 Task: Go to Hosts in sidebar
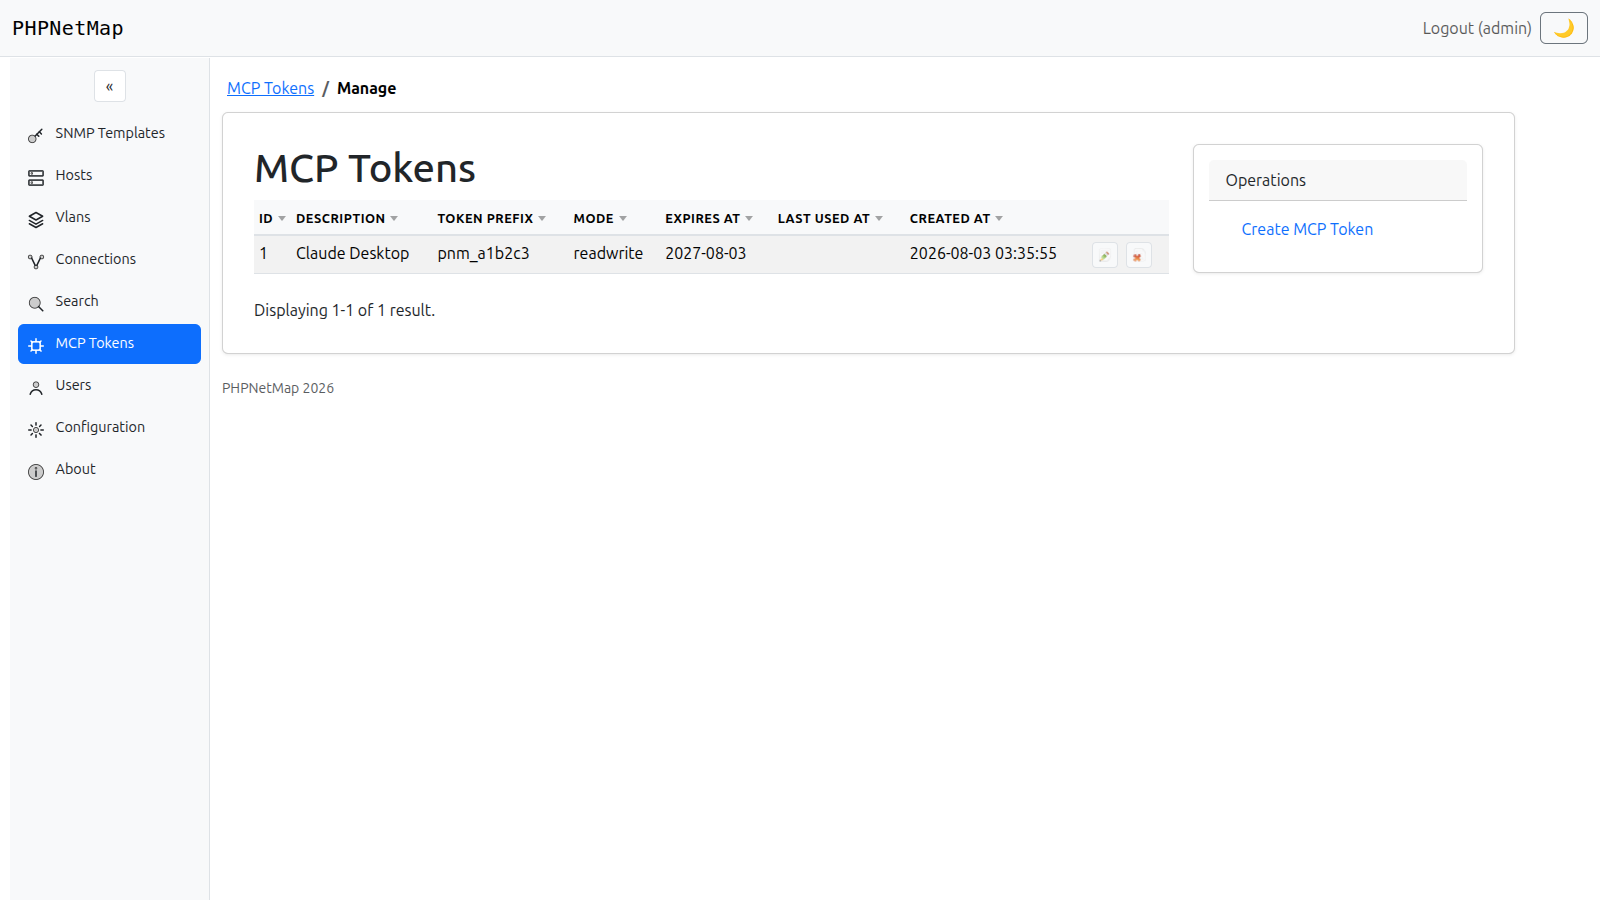coord(110,176)
